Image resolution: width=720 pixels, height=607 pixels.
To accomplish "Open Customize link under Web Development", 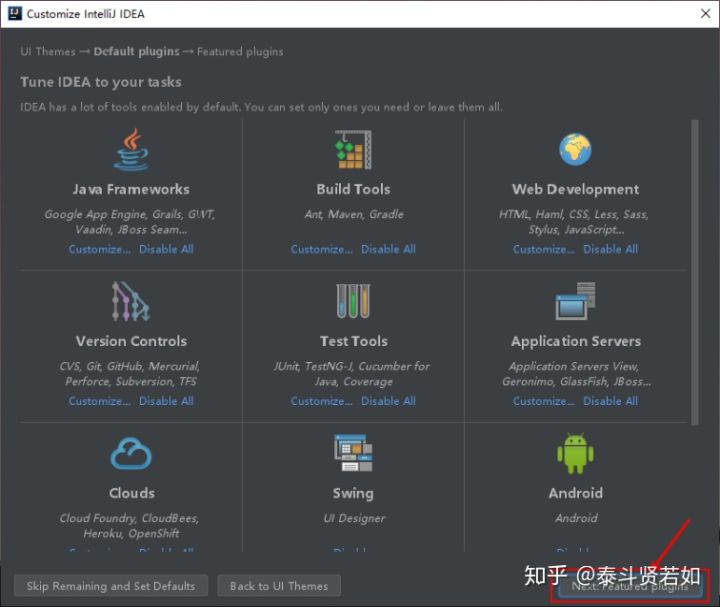I will tap(544, 249).
